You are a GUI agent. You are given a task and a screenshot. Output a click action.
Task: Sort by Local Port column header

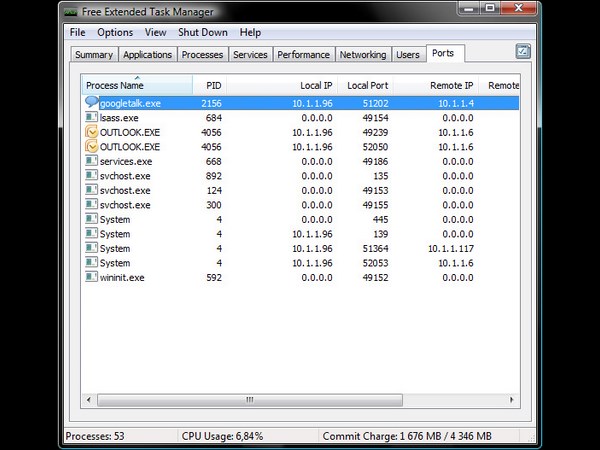[367, 86]
